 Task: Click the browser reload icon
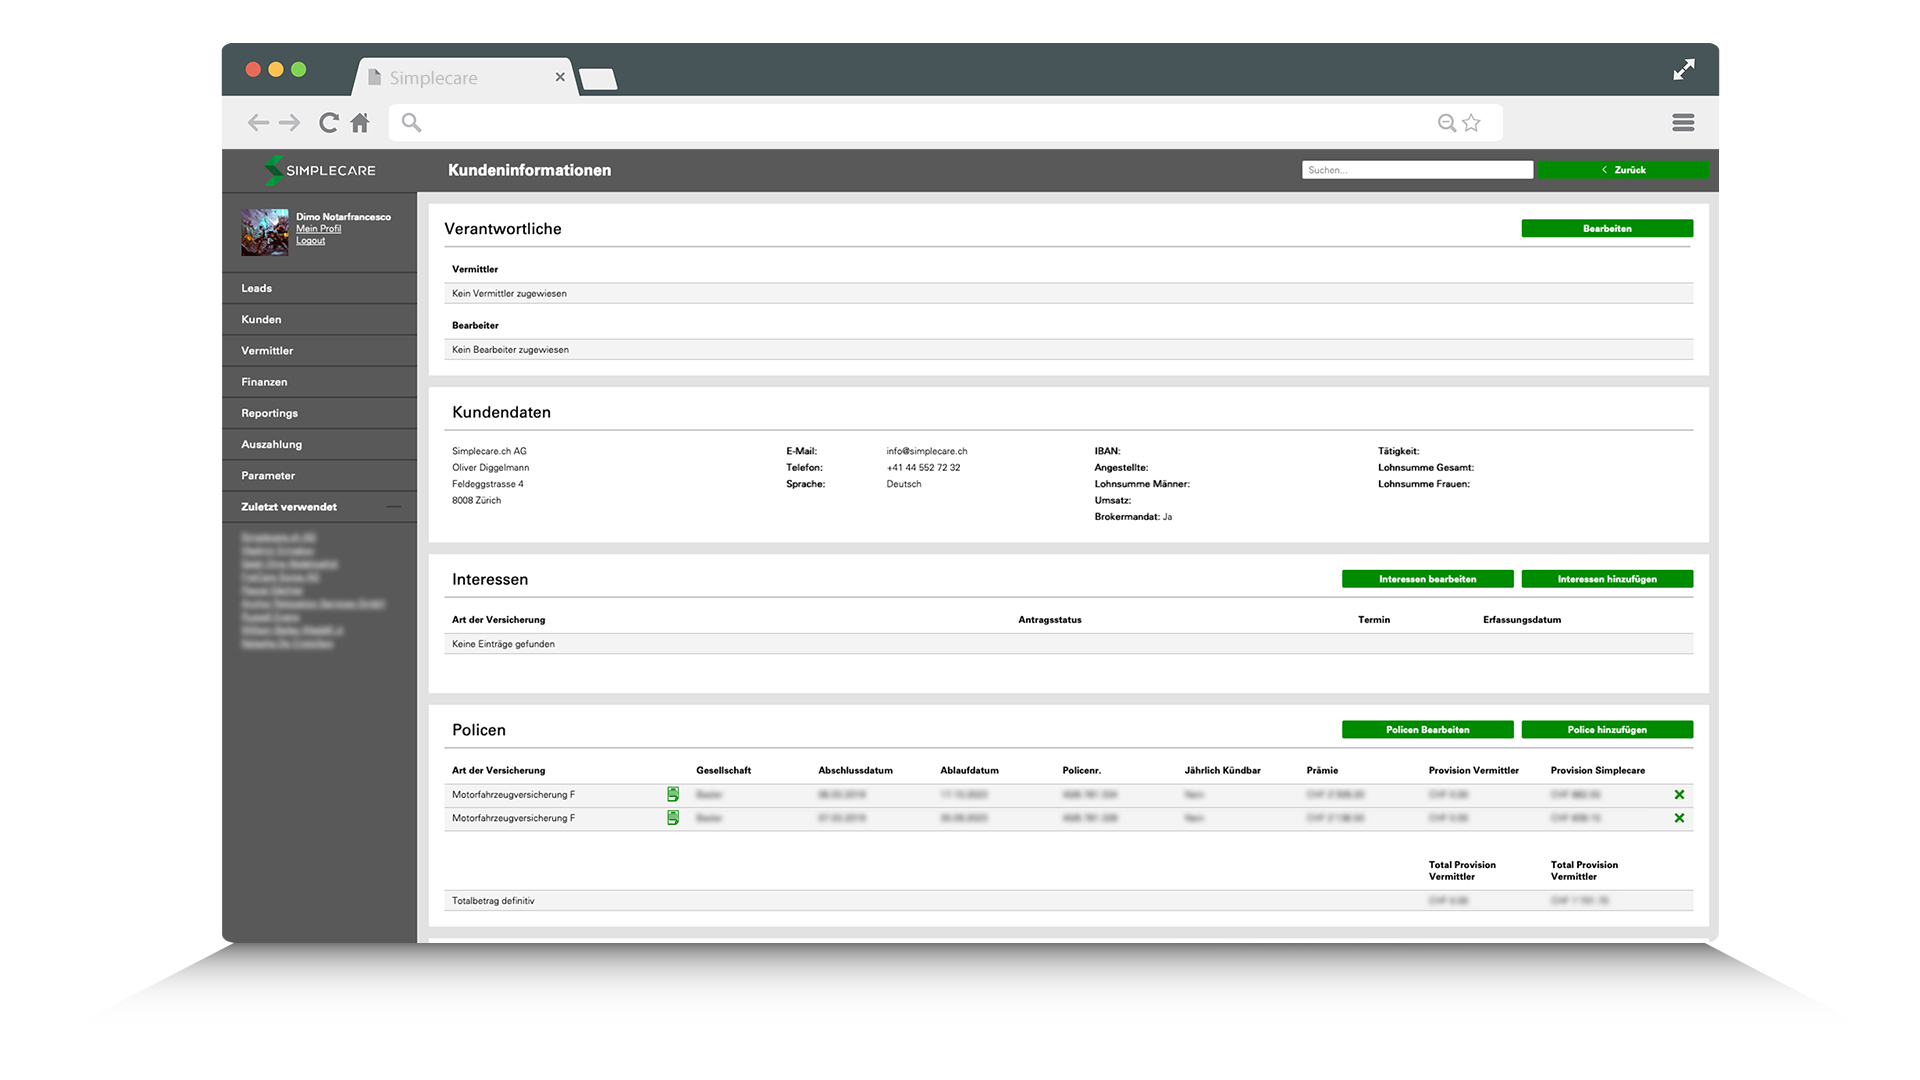(x=328, y=122)
